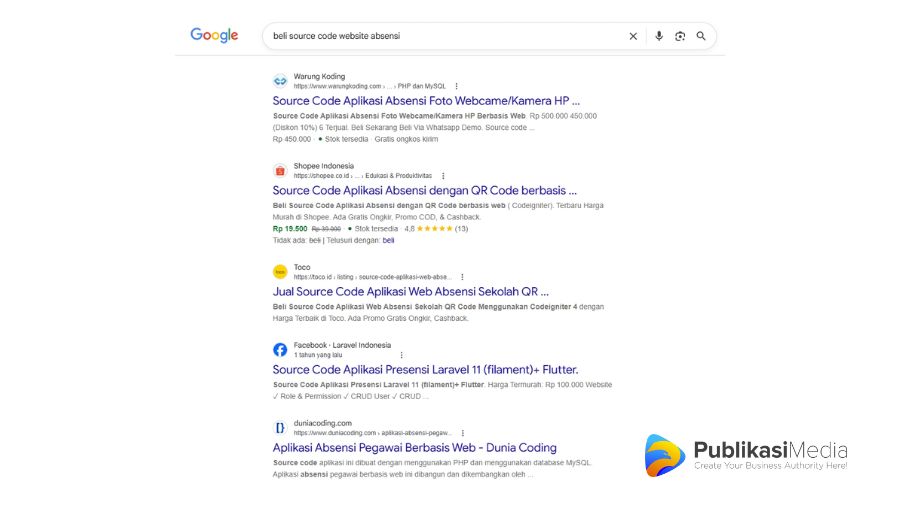Focus the Google search input field
Viewport: 900px width, 506px height.
tap(440, 36)
